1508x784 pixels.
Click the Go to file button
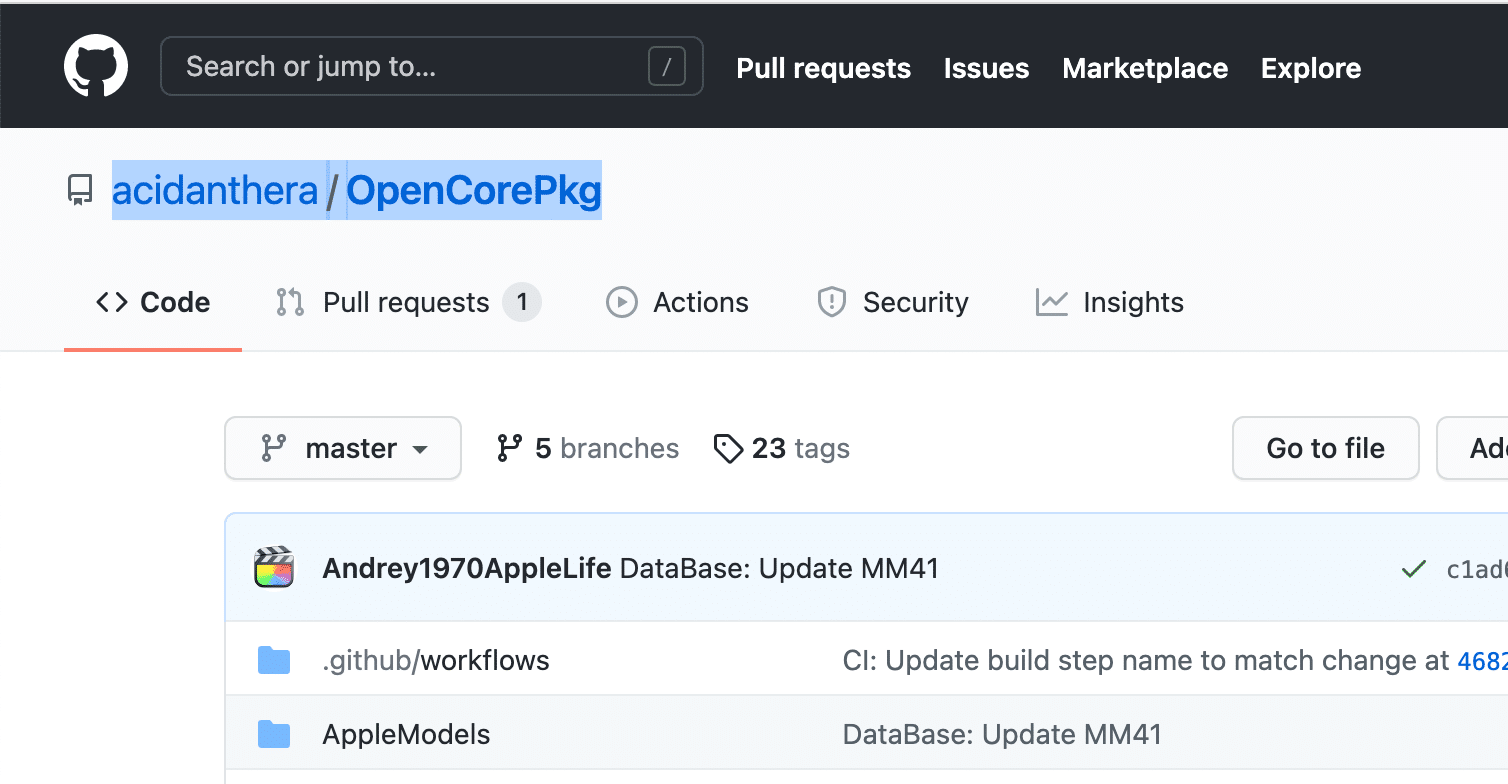point(1326,448)
